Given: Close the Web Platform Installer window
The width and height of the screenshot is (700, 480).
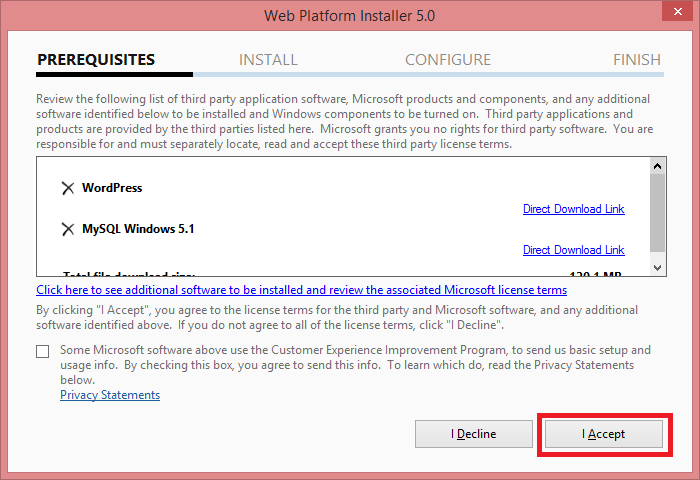Looking at the screenshot, I should point(678,12).
